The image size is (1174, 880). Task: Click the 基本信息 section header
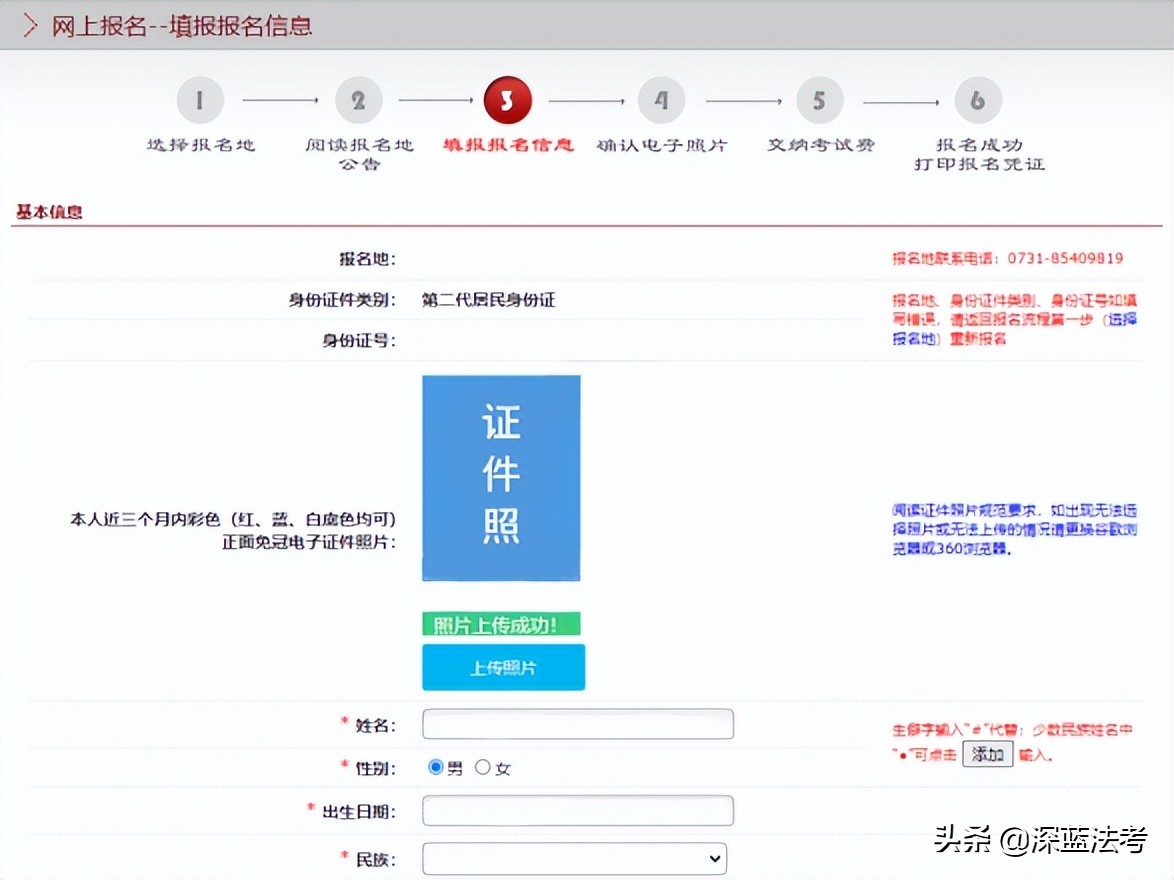pos(46,210)
